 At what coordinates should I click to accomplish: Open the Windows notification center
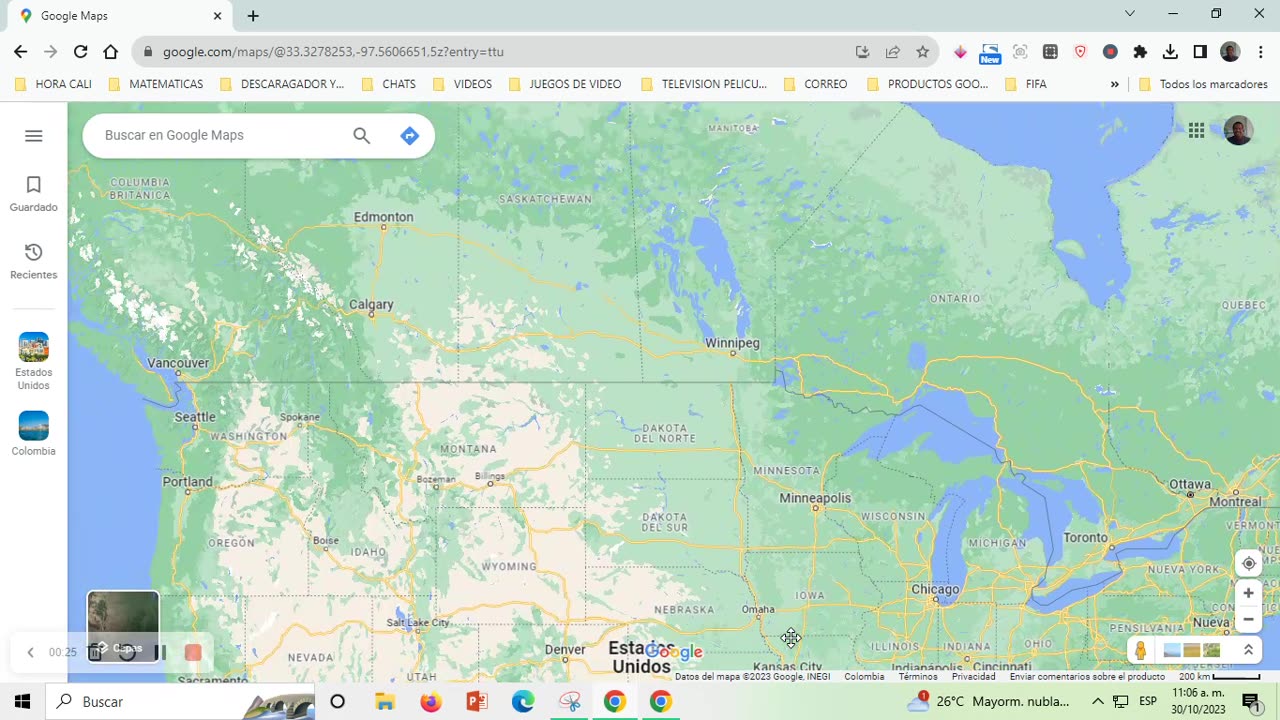(1250, 702)
